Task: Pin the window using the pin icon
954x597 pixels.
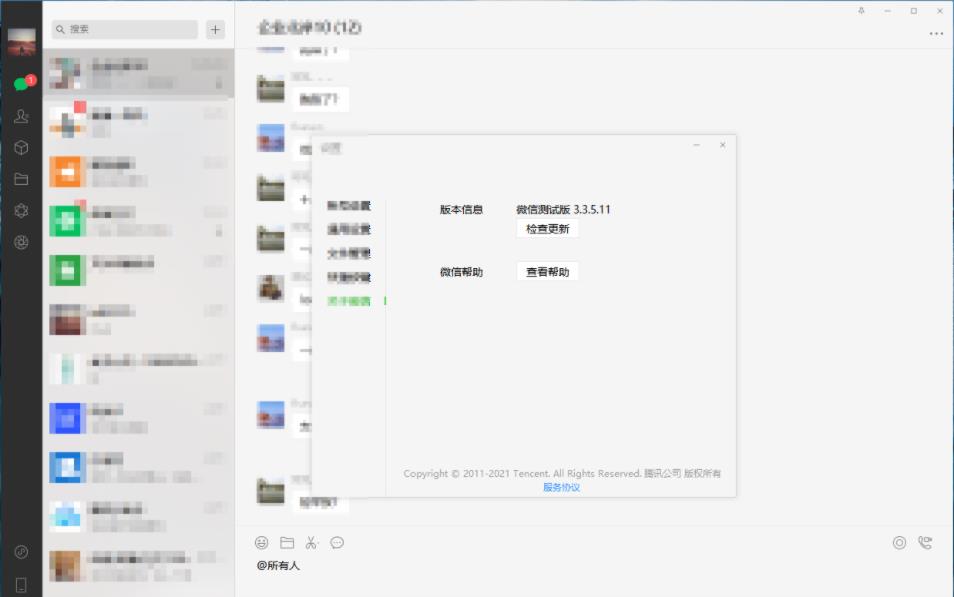Action: click(x=862, y=11)
